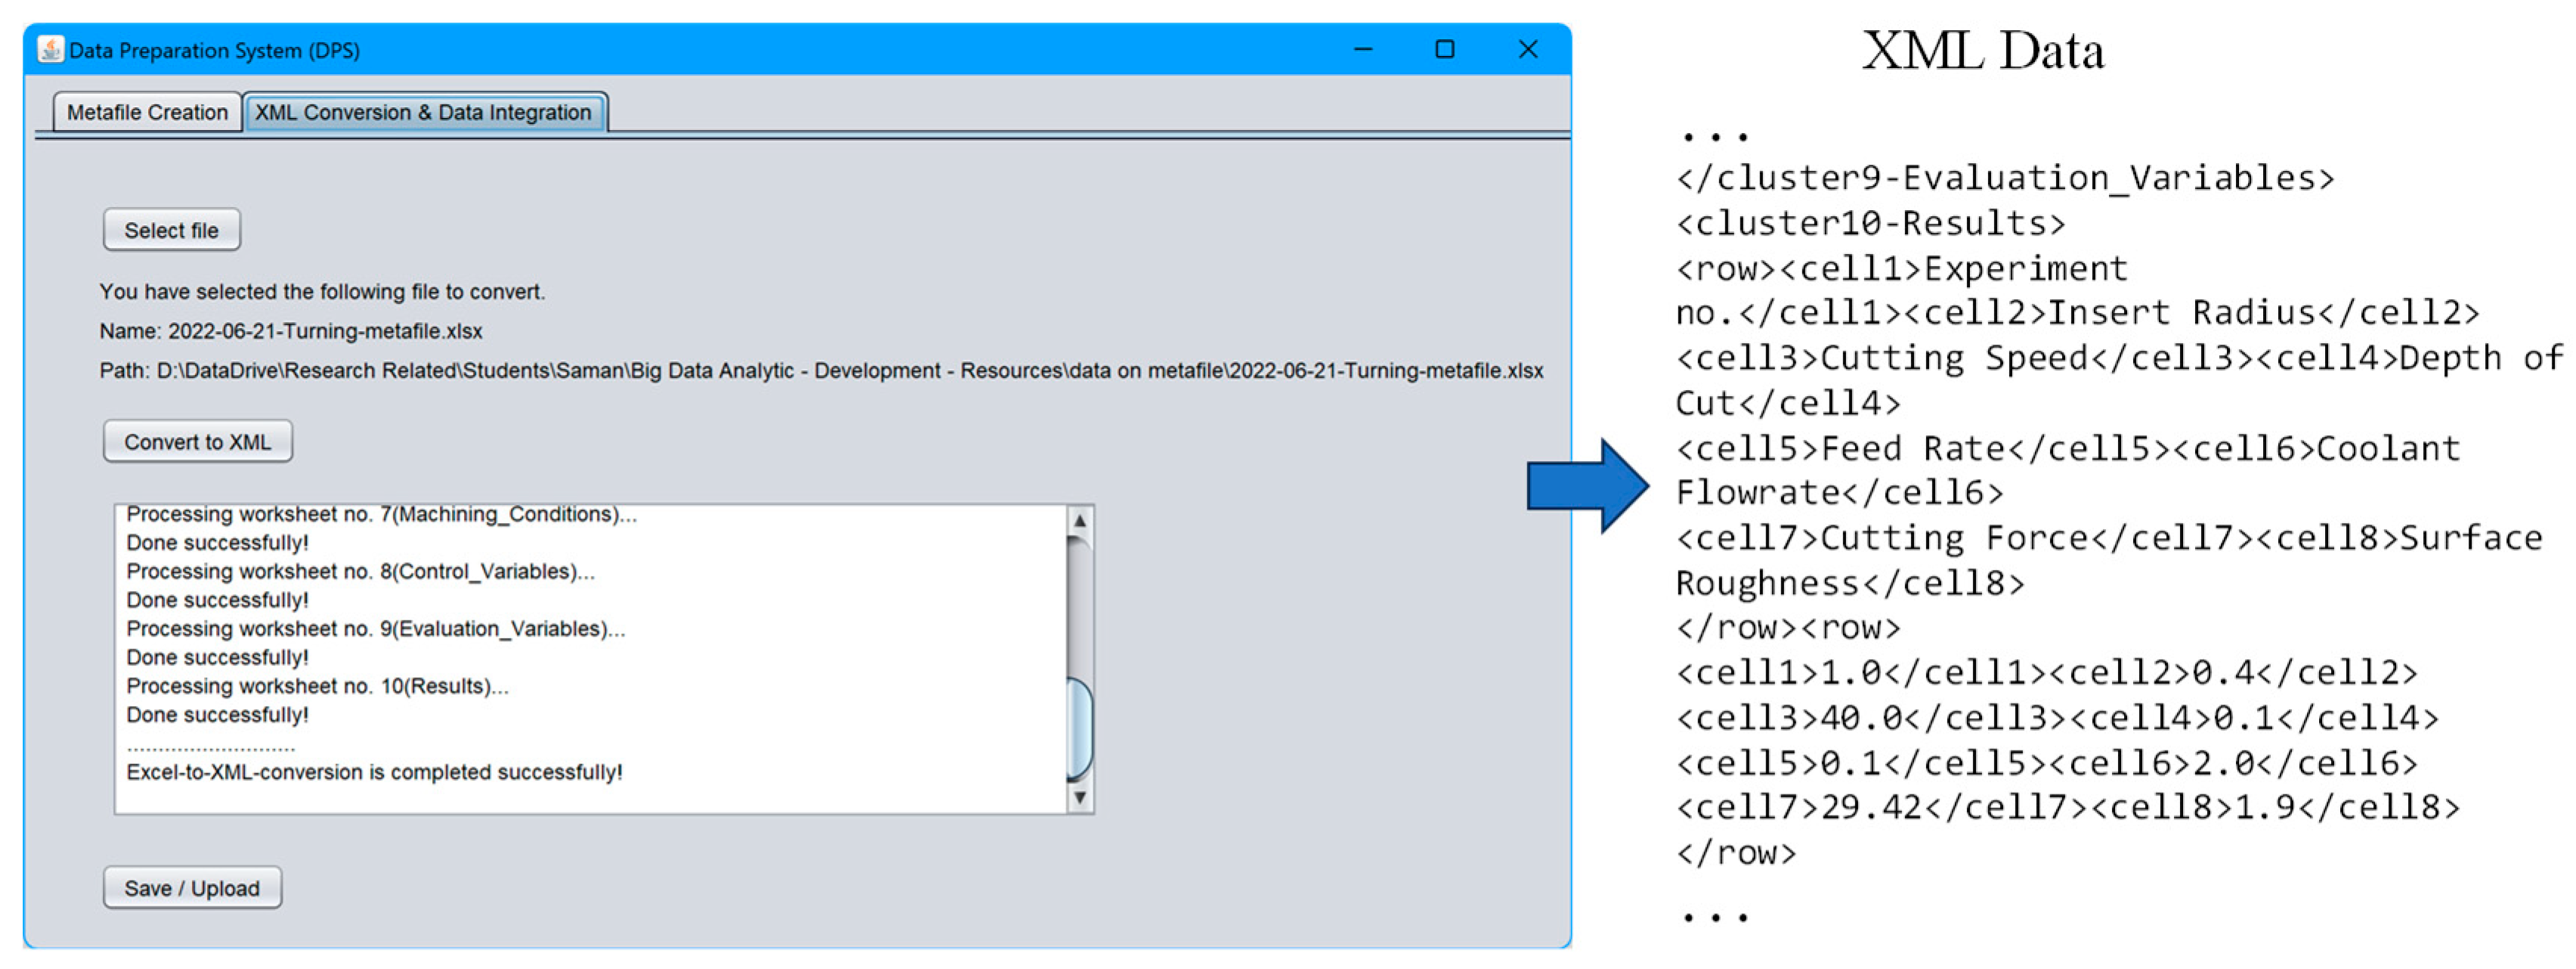Click the window title text

tap(214, 50)
